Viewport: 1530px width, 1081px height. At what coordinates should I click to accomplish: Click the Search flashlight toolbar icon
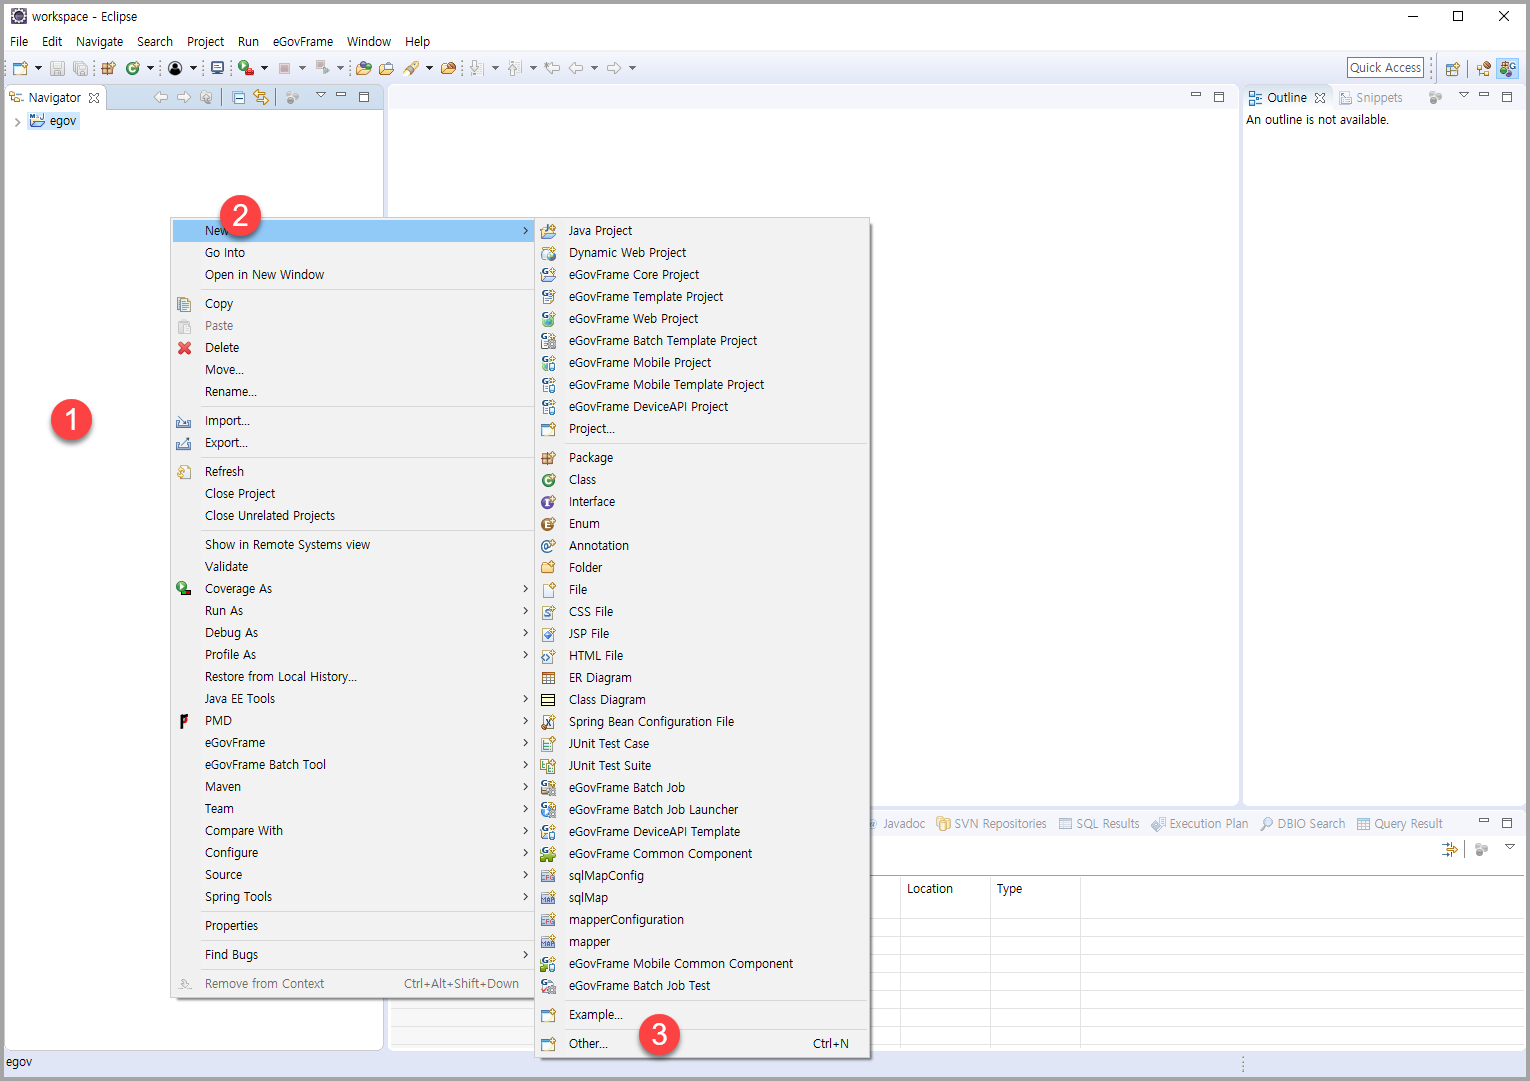point(410,68)
